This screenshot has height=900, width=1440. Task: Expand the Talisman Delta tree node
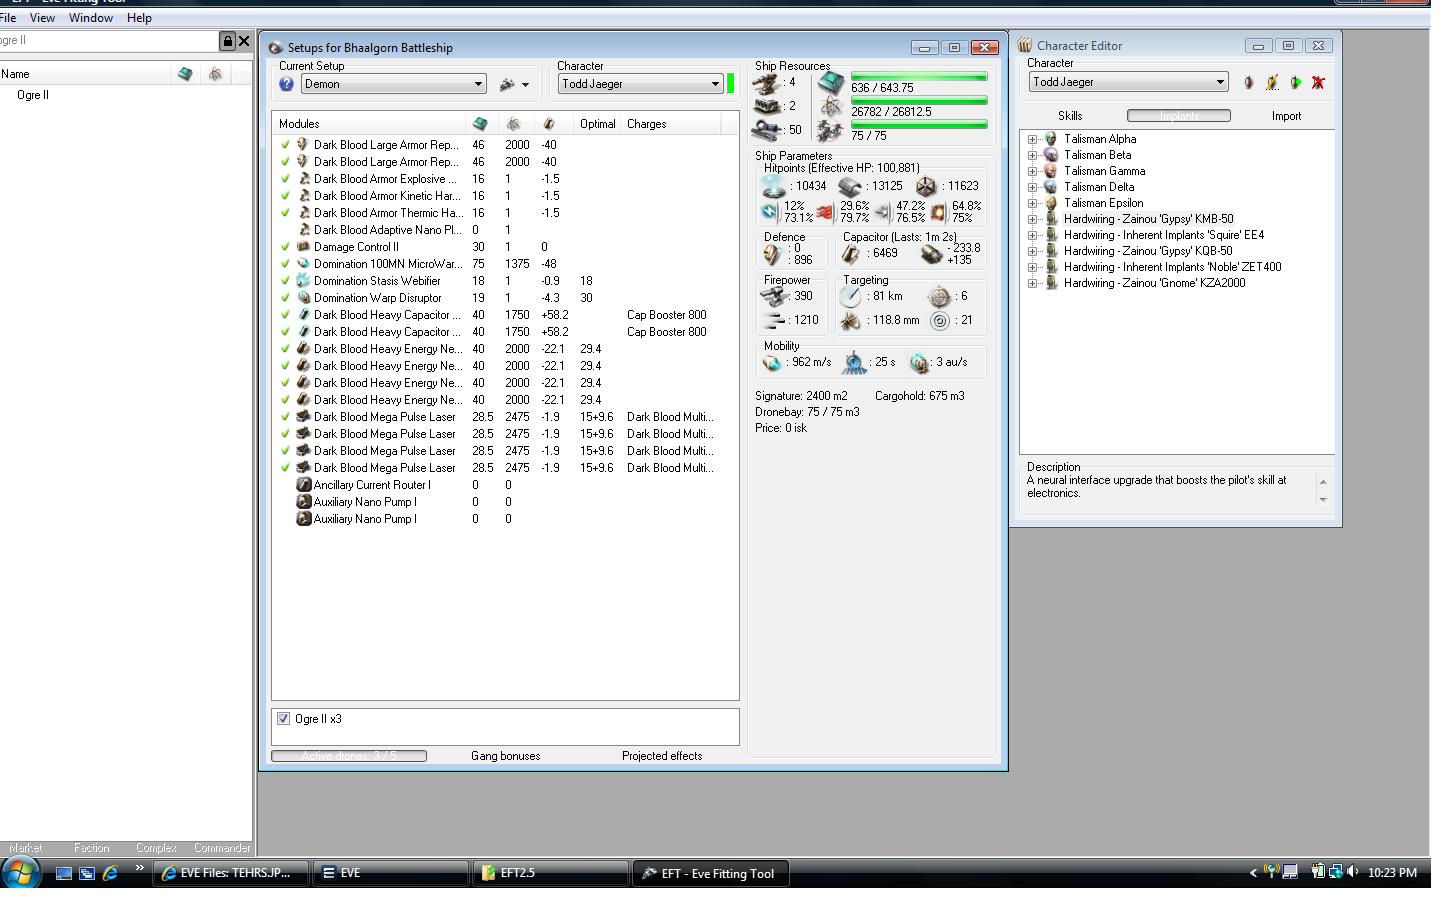point(1033,188)
